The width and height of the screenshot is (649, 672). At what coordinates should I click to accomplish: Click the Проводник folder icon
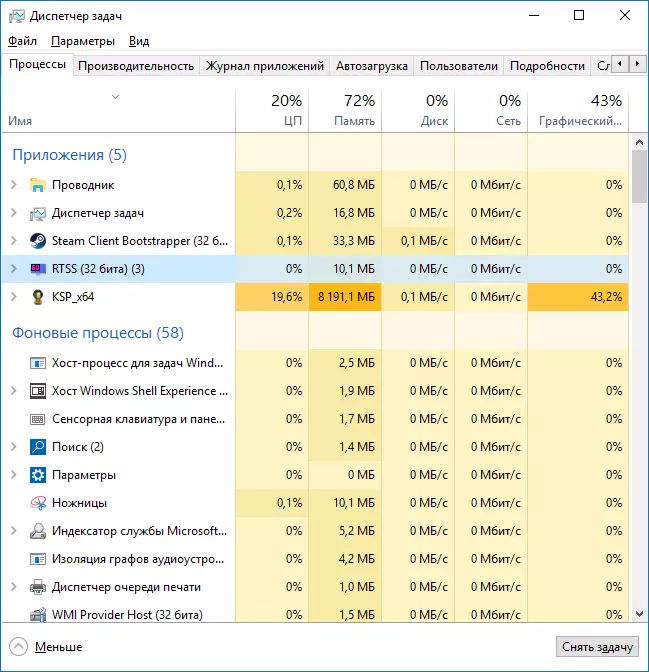pos(38,185)
